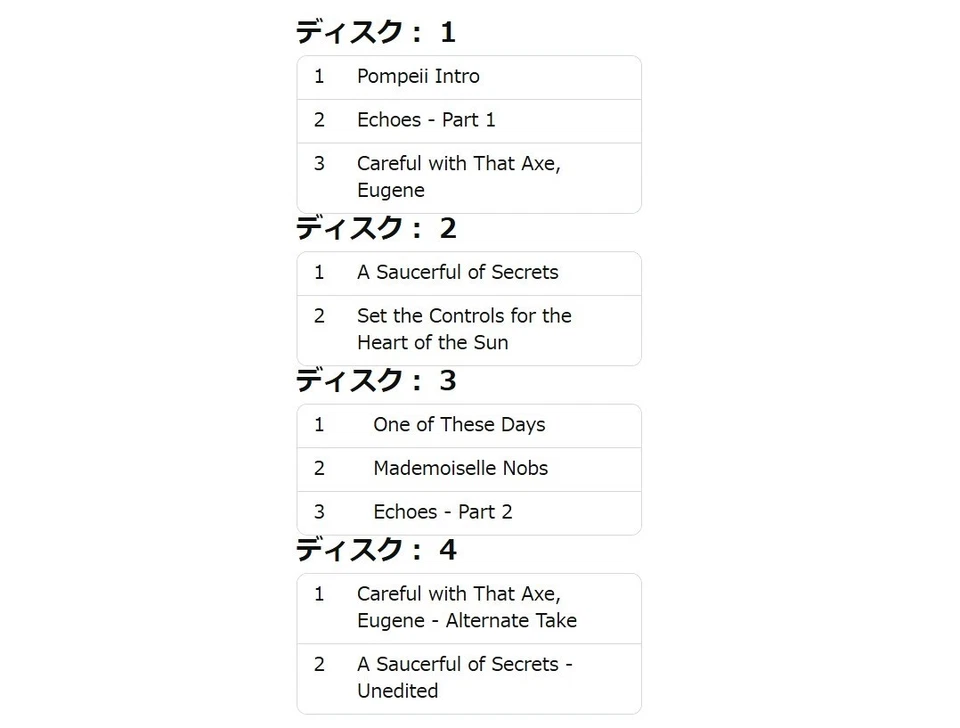Screen dimensions: 960x728
Task: Select One of These Days track
Action: pyautogui.click(x=469, y=426)
